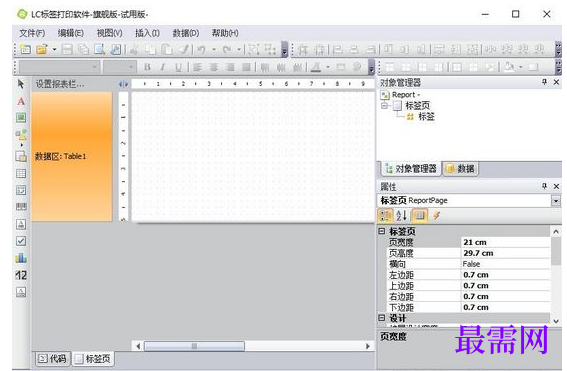Click the Paste clipboard icon
Viewport: 567px width, 371px height.
pyautogui.click(x=166, y=49)
